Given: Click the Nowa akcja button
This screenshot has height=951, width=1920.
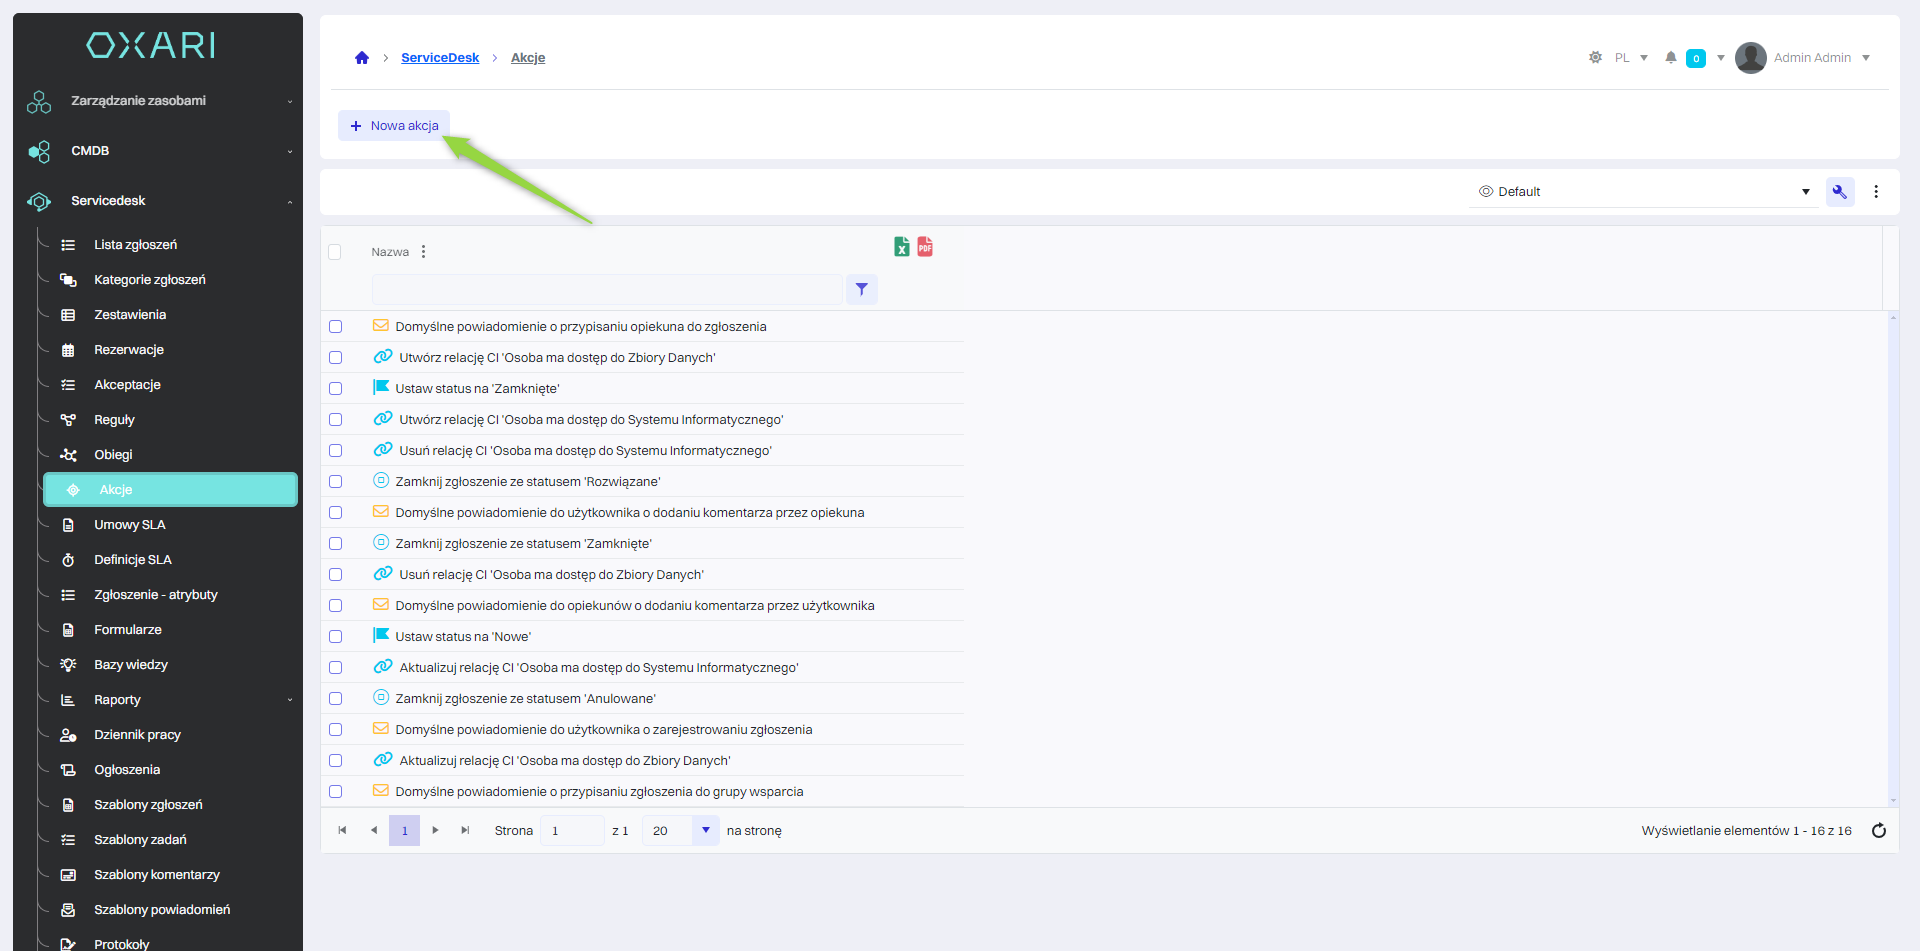Looking at the screenshot, I should pyautogui.click(x=394, y=126).
